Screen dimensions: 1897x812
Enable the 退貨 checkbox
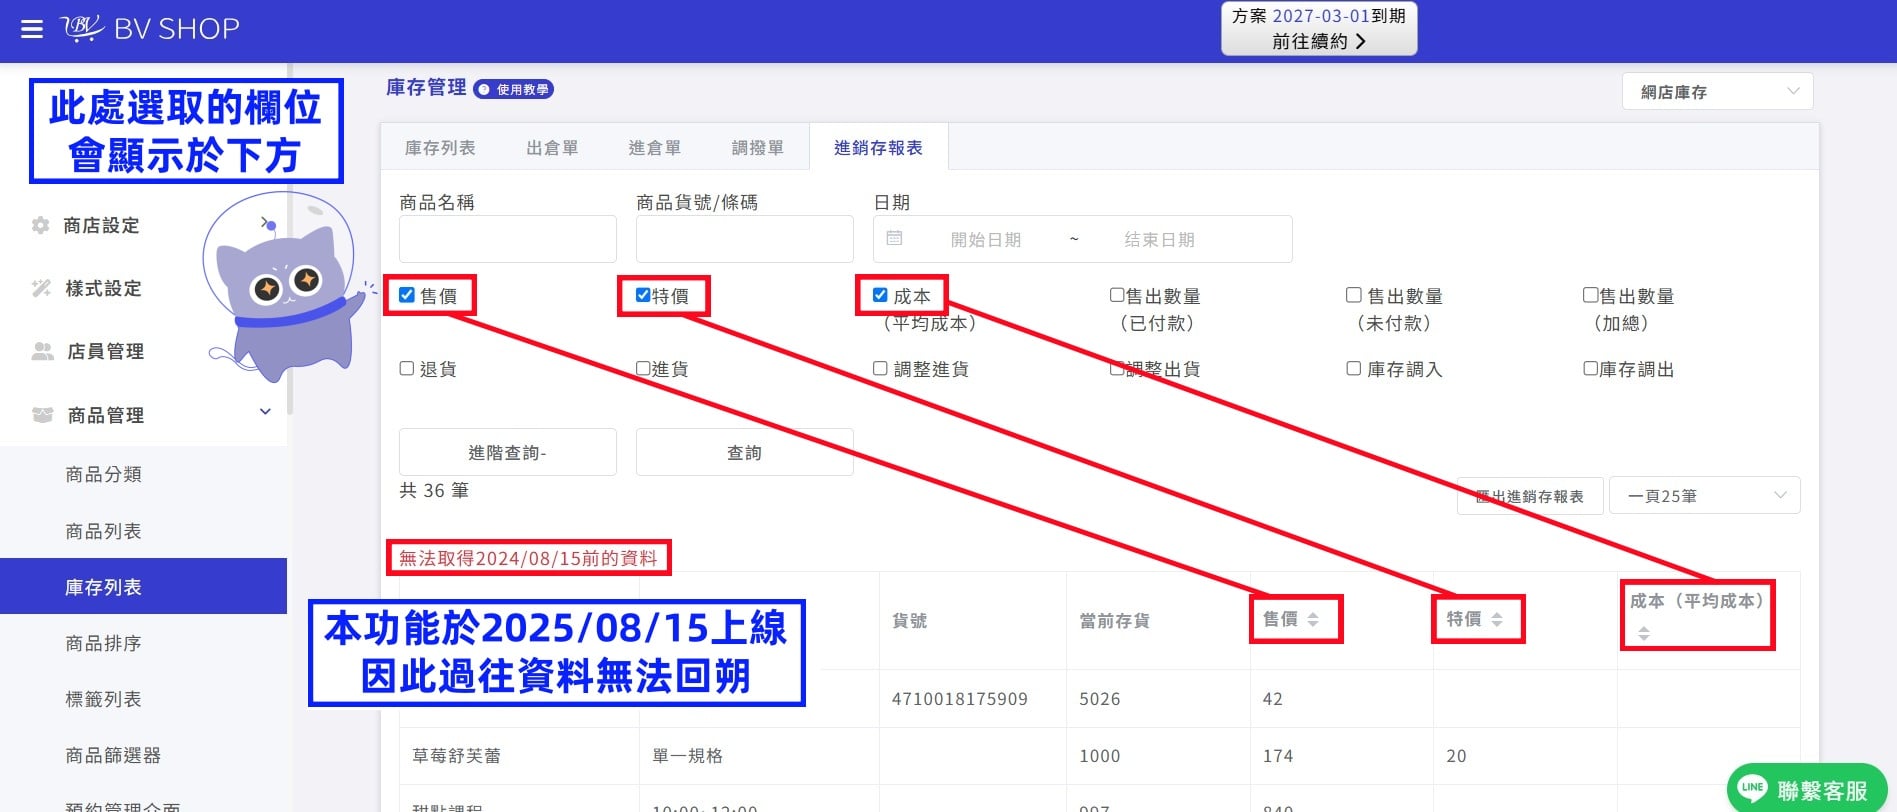[407, 369]
